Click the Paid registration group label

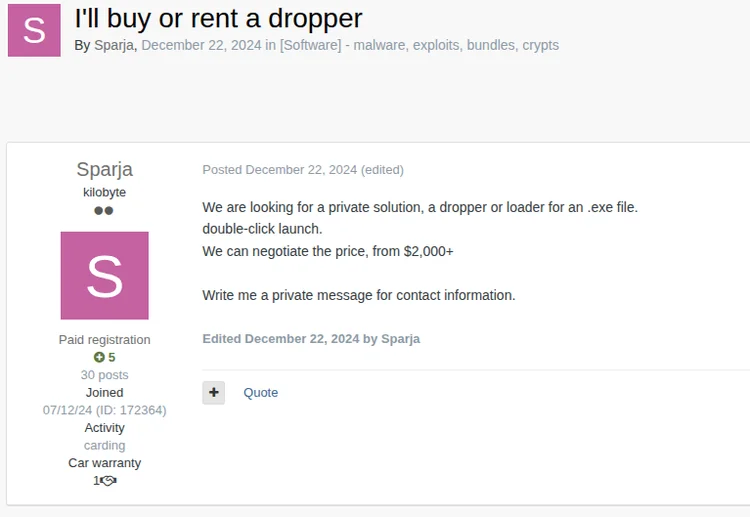pos(104,340)
